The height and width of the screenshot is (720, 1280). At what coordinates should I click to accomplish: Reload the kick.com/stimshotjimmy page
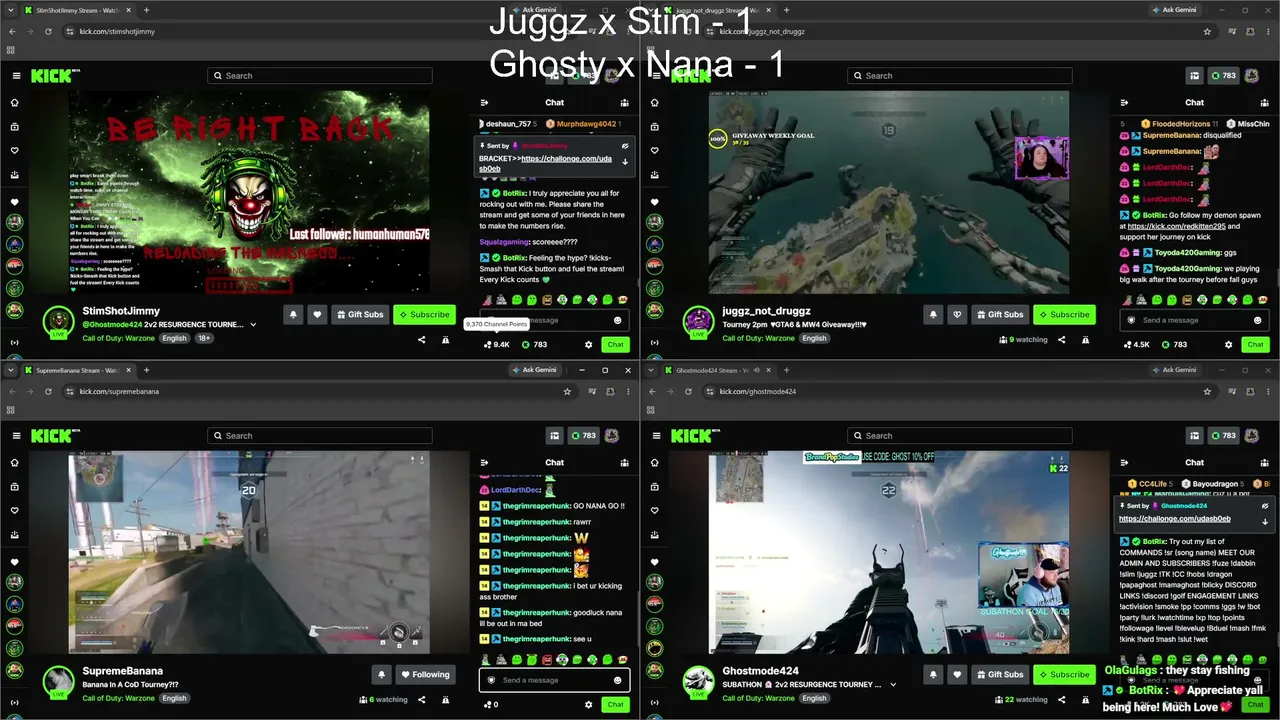pyautogui.click(x=48, y=31)
